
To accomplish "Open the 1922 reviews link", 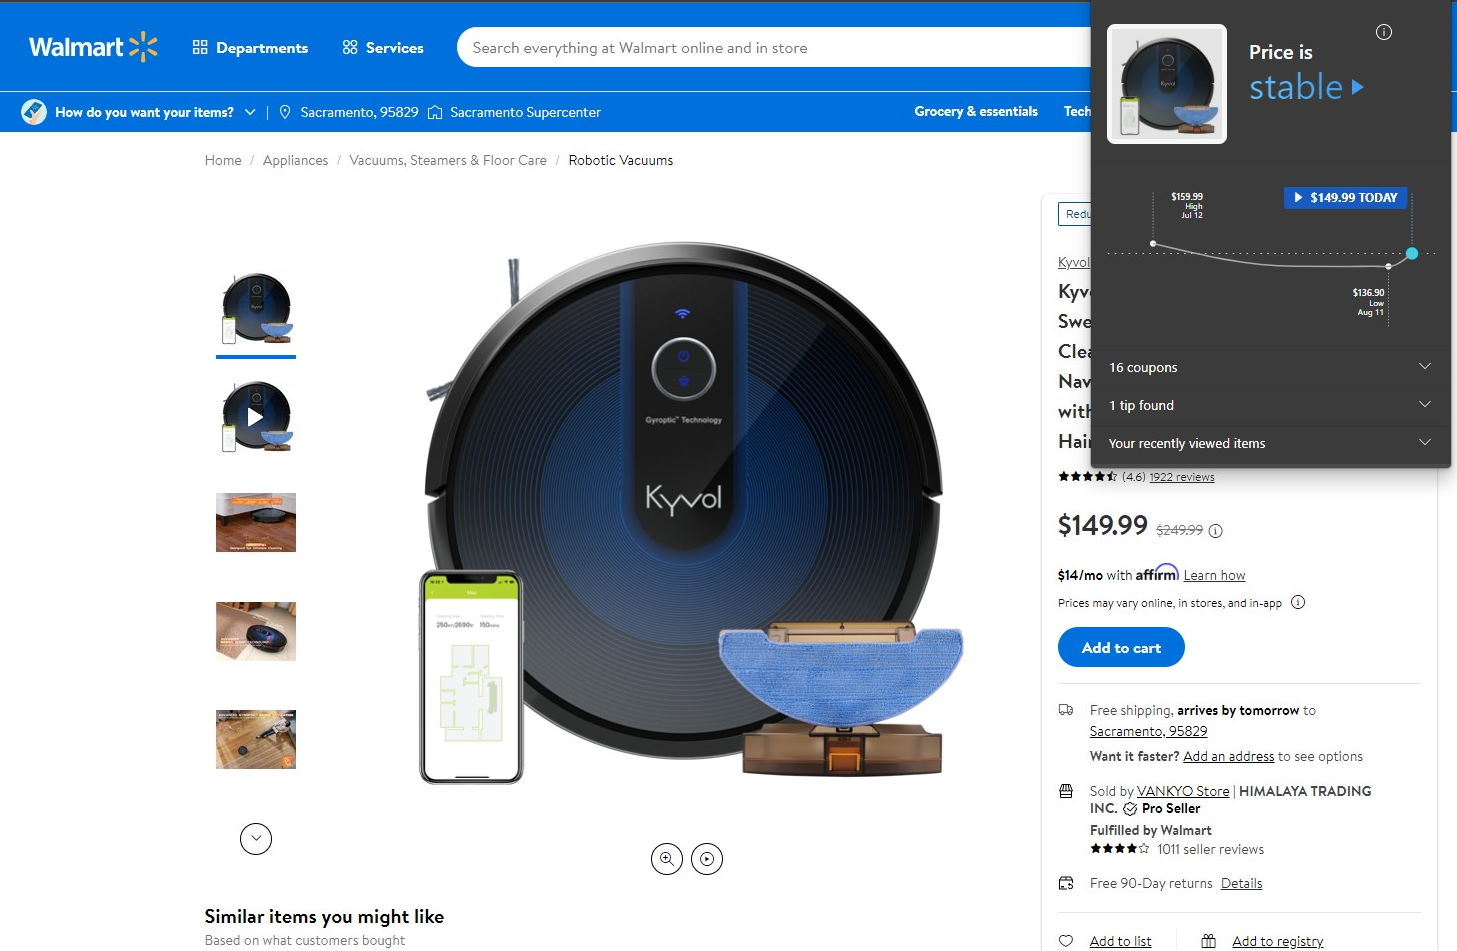I will (1181, 477).
